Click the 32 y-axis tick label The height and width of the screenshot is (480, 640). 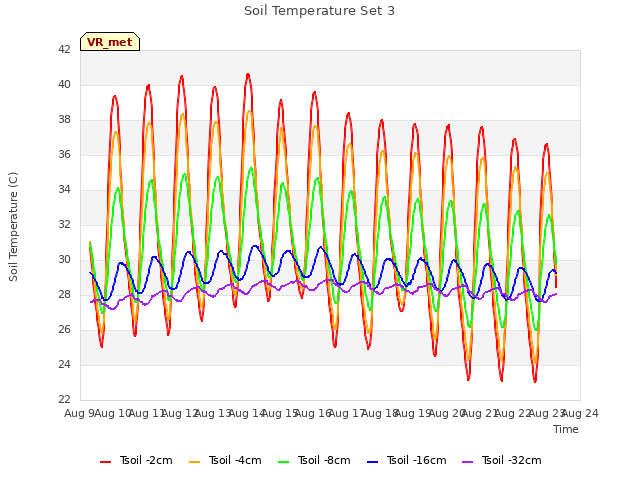(64, 224)
